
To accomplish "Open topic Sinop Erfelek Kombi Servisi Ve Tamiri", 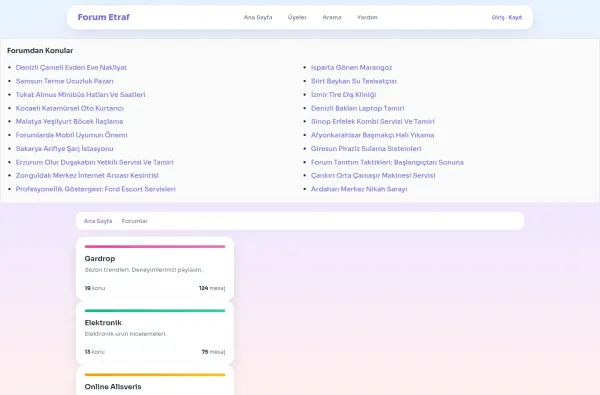I will coord(373,121).
